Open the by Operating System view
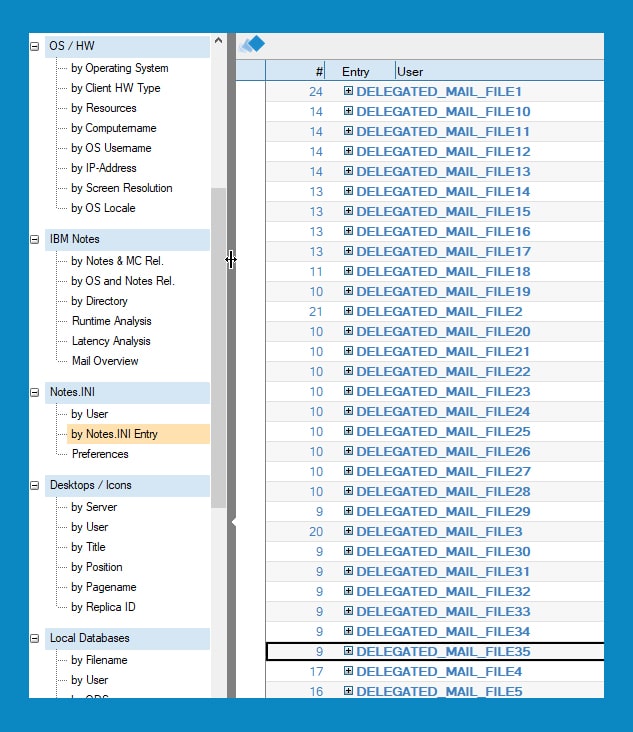 [119, 68]
